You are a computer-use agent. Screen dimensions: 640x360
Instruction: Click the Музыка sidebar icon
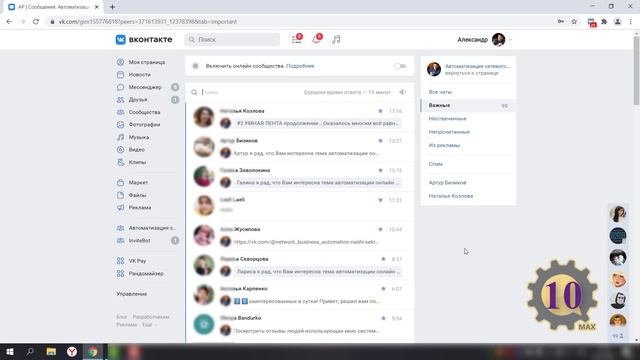coord(120,137)
